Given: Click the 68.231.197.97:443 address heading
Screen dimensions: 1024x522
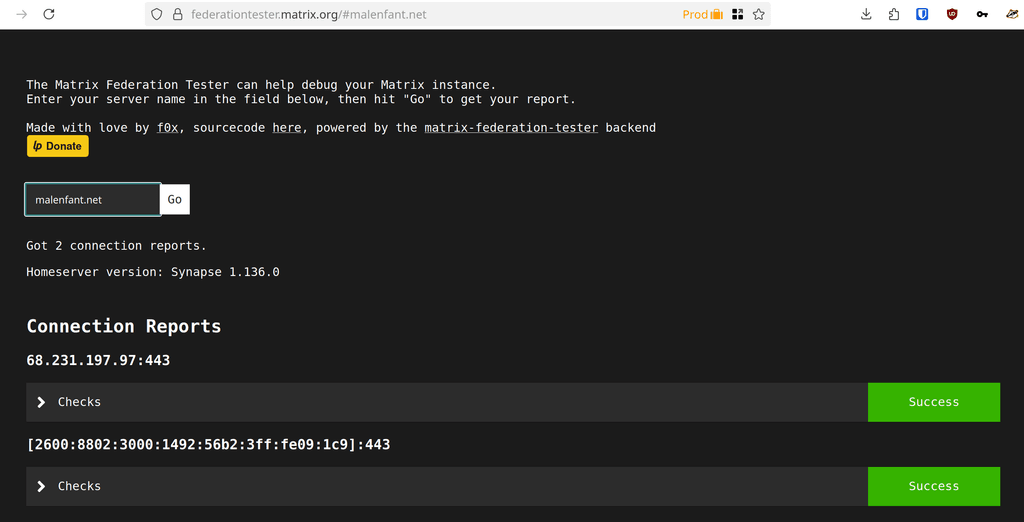Looking at the screenshot, I should pos(98,360).
